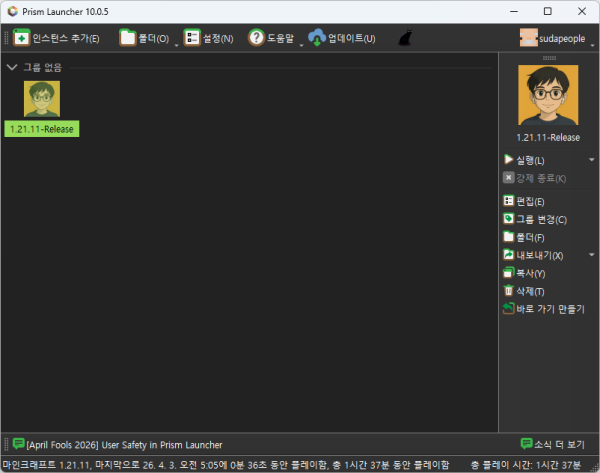Click the Delete (삭제) trash icon
The image size is (600, 473).
[x=509, y=291]
